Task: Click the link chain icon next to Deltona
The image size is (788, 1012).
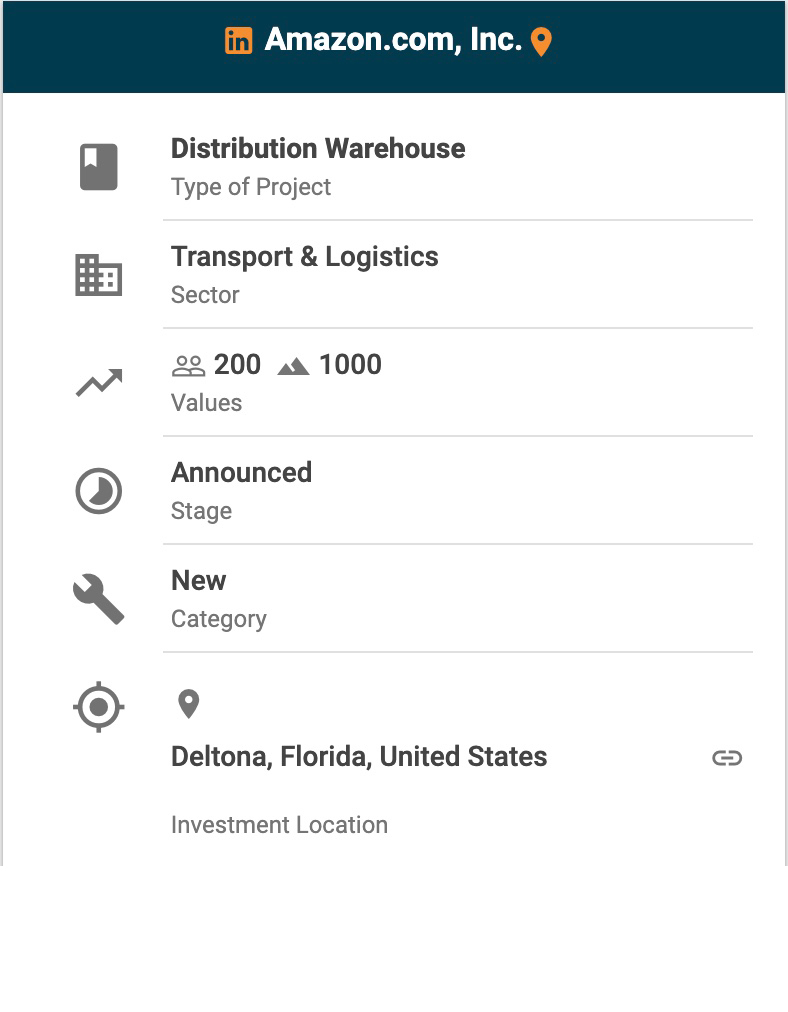Action: [727, 758]
